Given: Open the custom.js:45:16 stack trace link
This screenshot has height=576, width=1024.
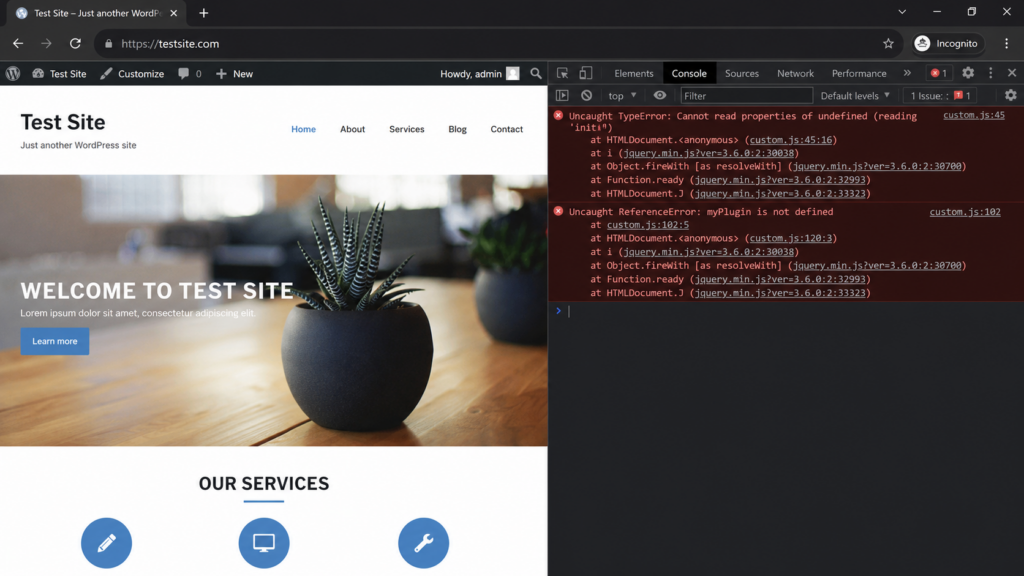Looking at the screenshot, I should pyautogui.click(x=790, y=140).
